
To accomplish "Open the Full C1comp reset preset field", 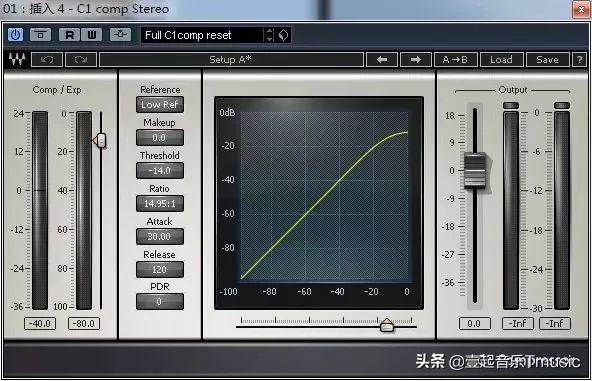I will click(202, 35).
